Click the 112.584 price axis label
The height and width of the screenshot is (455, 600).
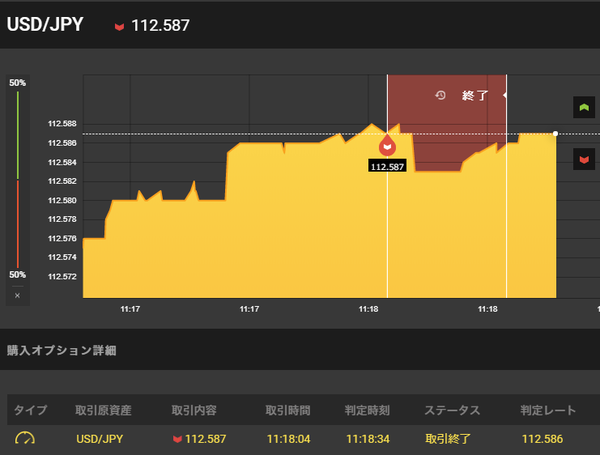[x=62, y=162]
